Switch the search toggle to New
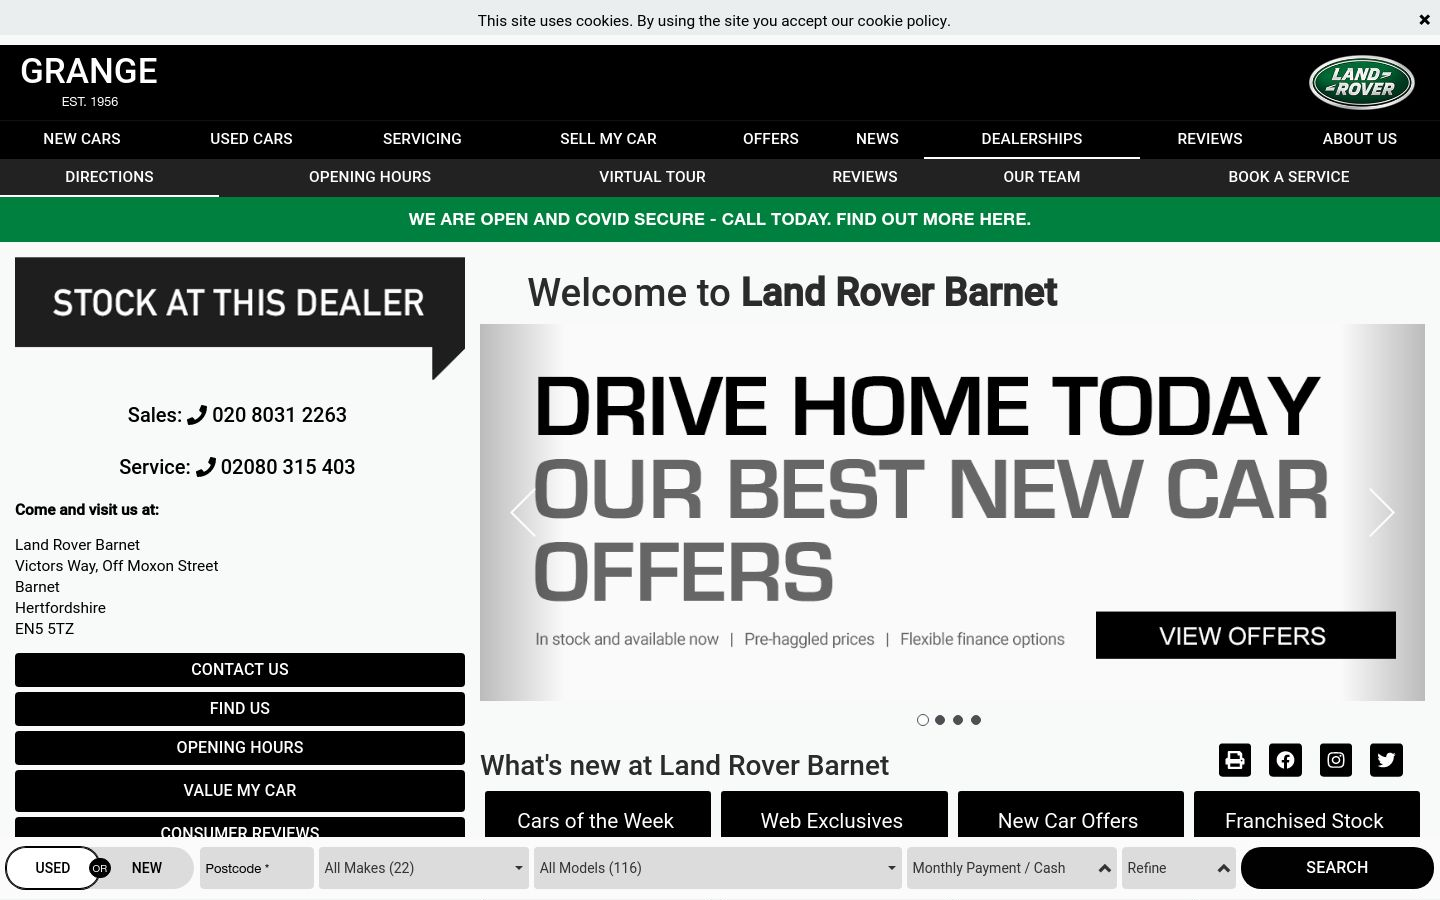The height and width of the screenshot is (900, 1440). (x=147, y=868)
